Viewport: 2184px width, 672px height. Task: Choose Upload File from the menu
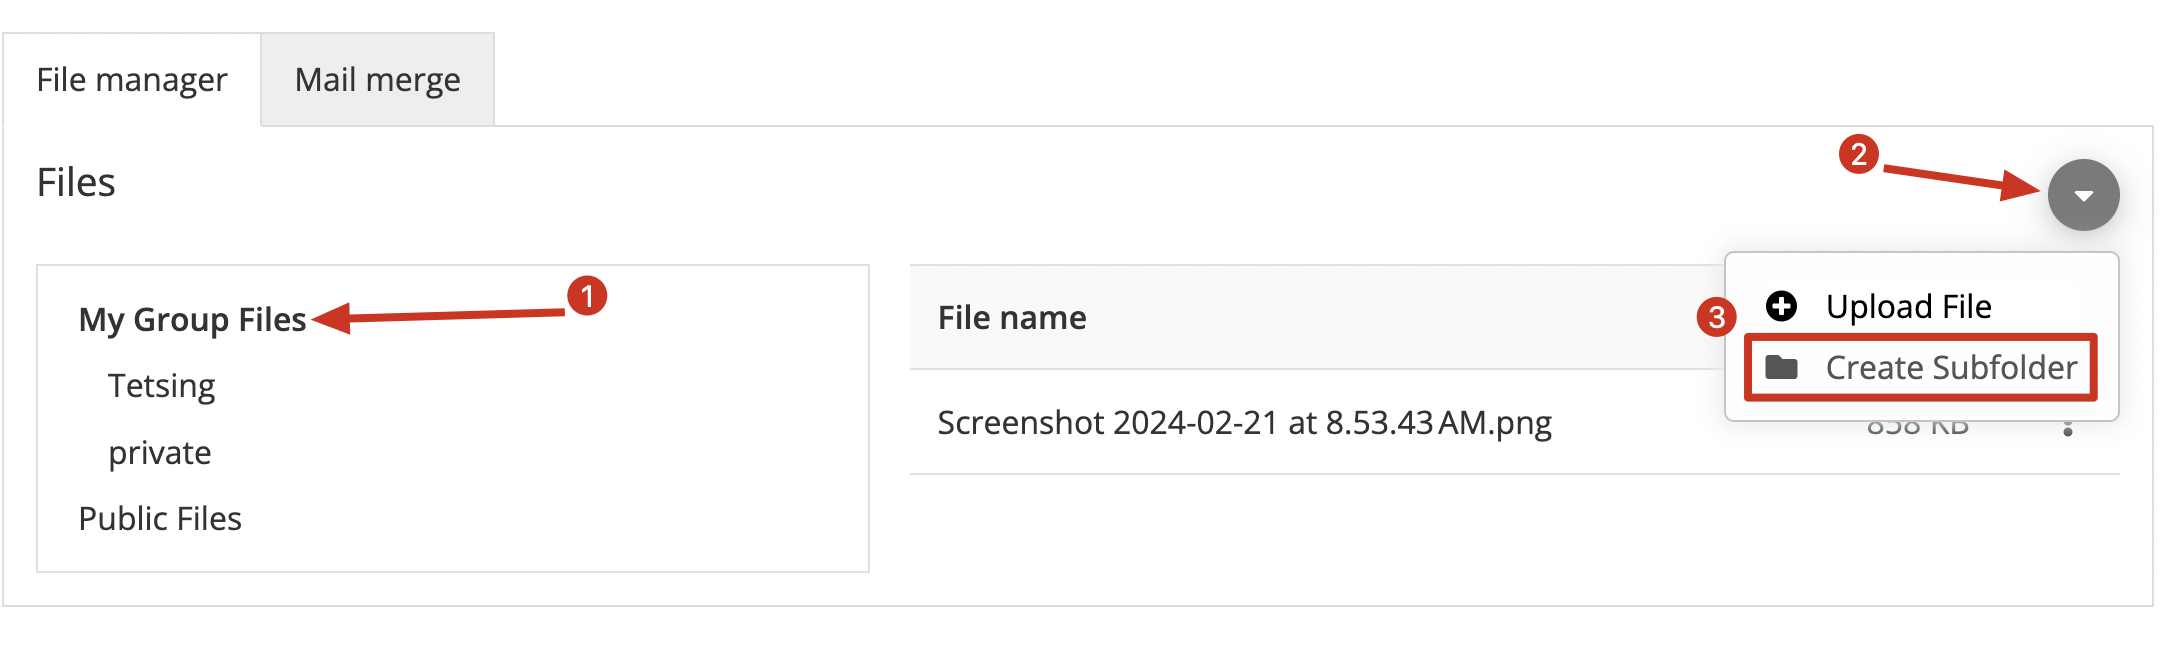[1908, 306]
